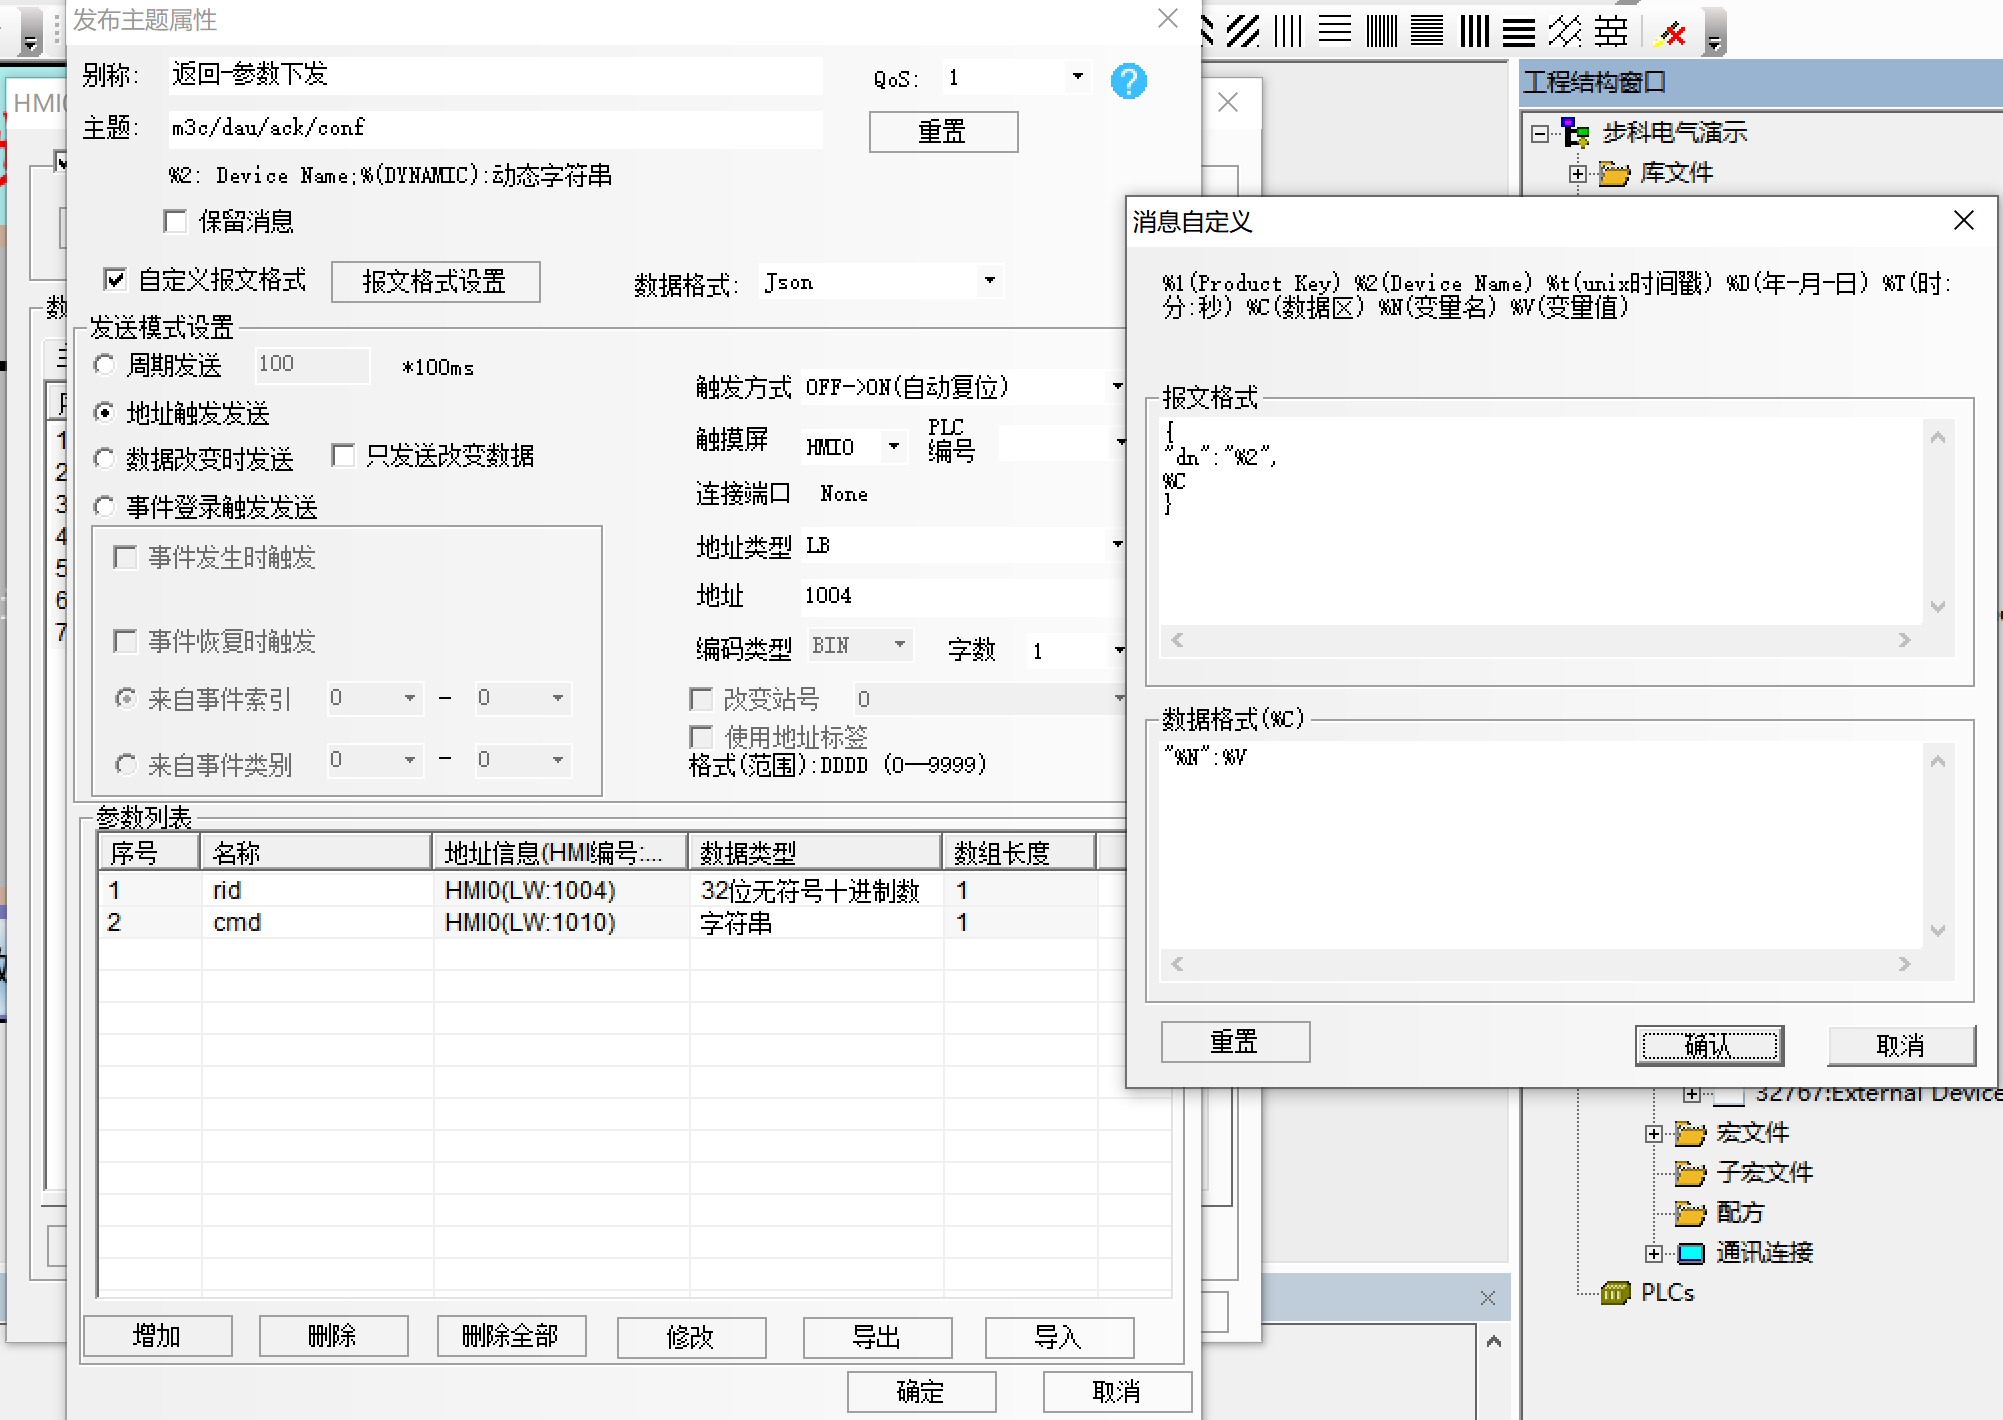Check the 使用地址标签 checkbox
2003x1420 pixels.
[x=701, y=737]
